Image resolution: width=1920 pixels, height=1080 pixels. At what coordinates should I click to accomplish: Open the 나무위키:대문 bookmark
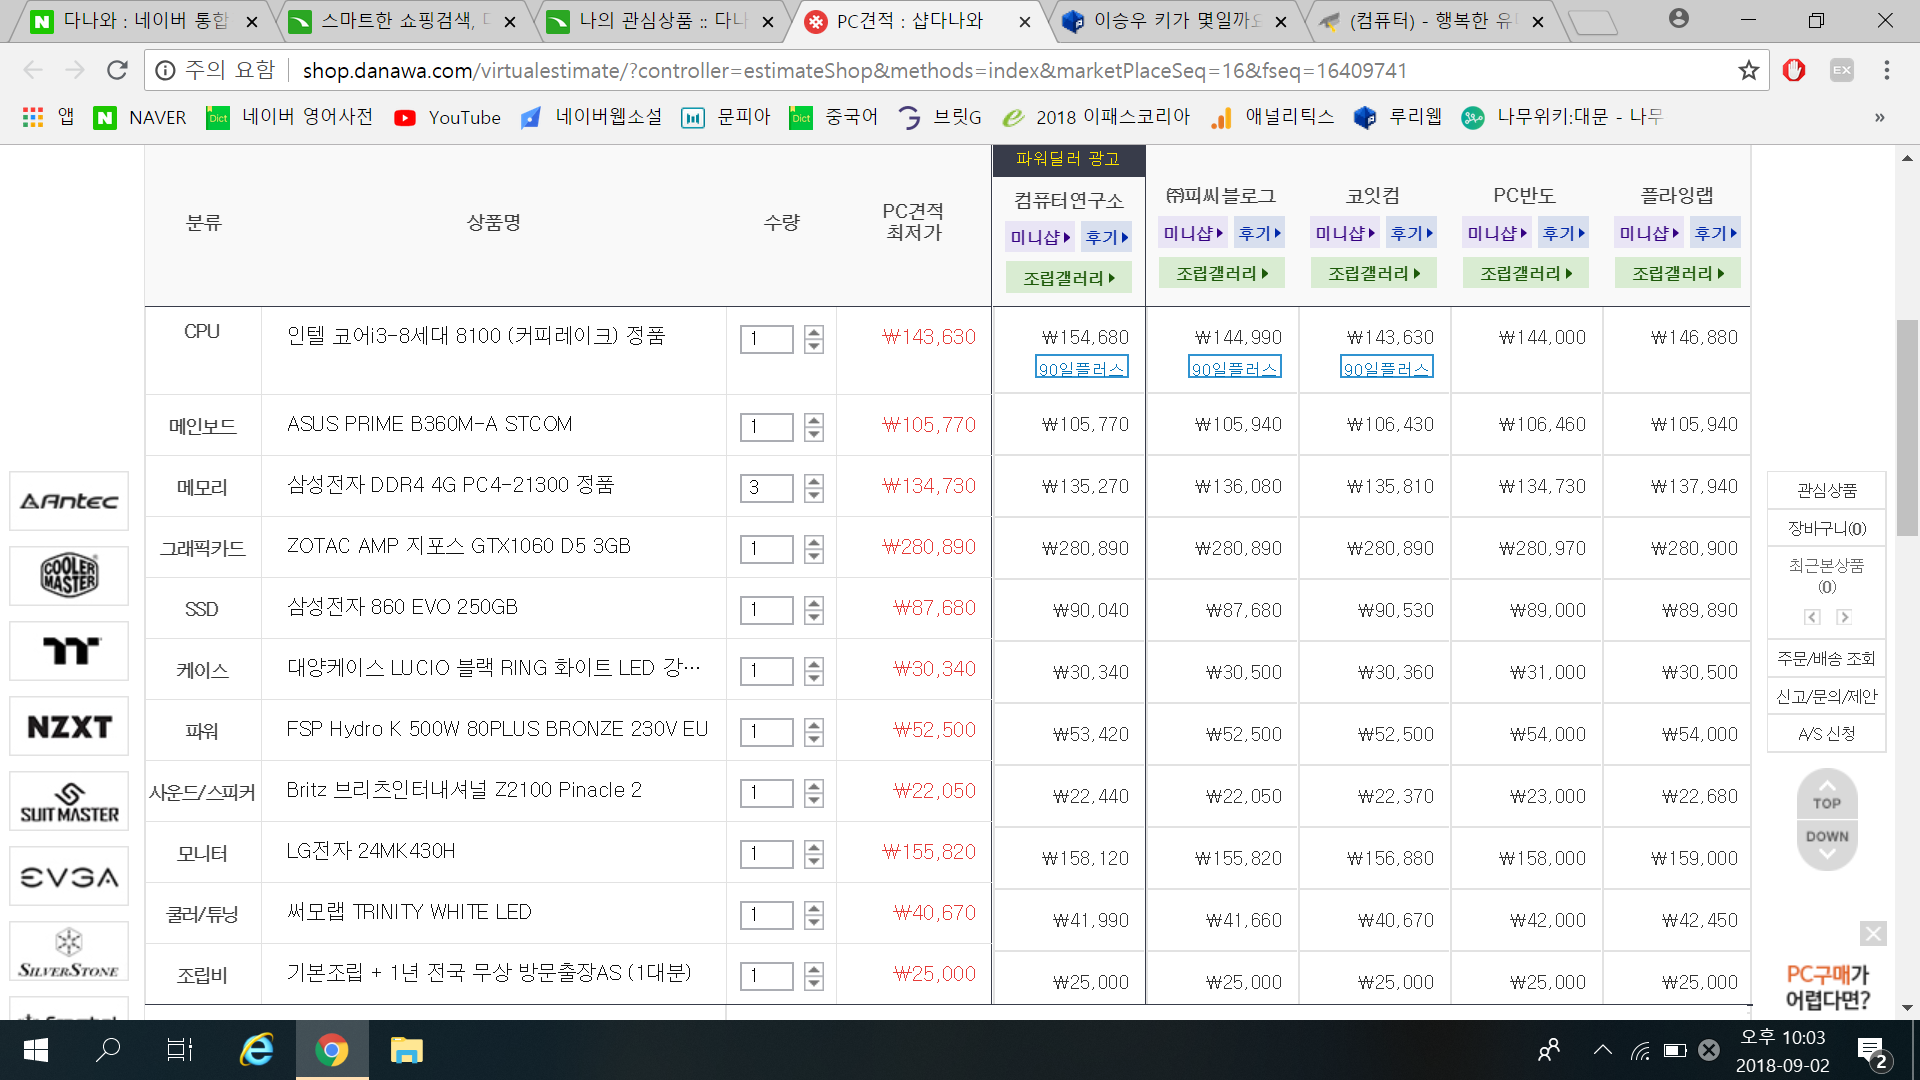[x=1562, y=117]
